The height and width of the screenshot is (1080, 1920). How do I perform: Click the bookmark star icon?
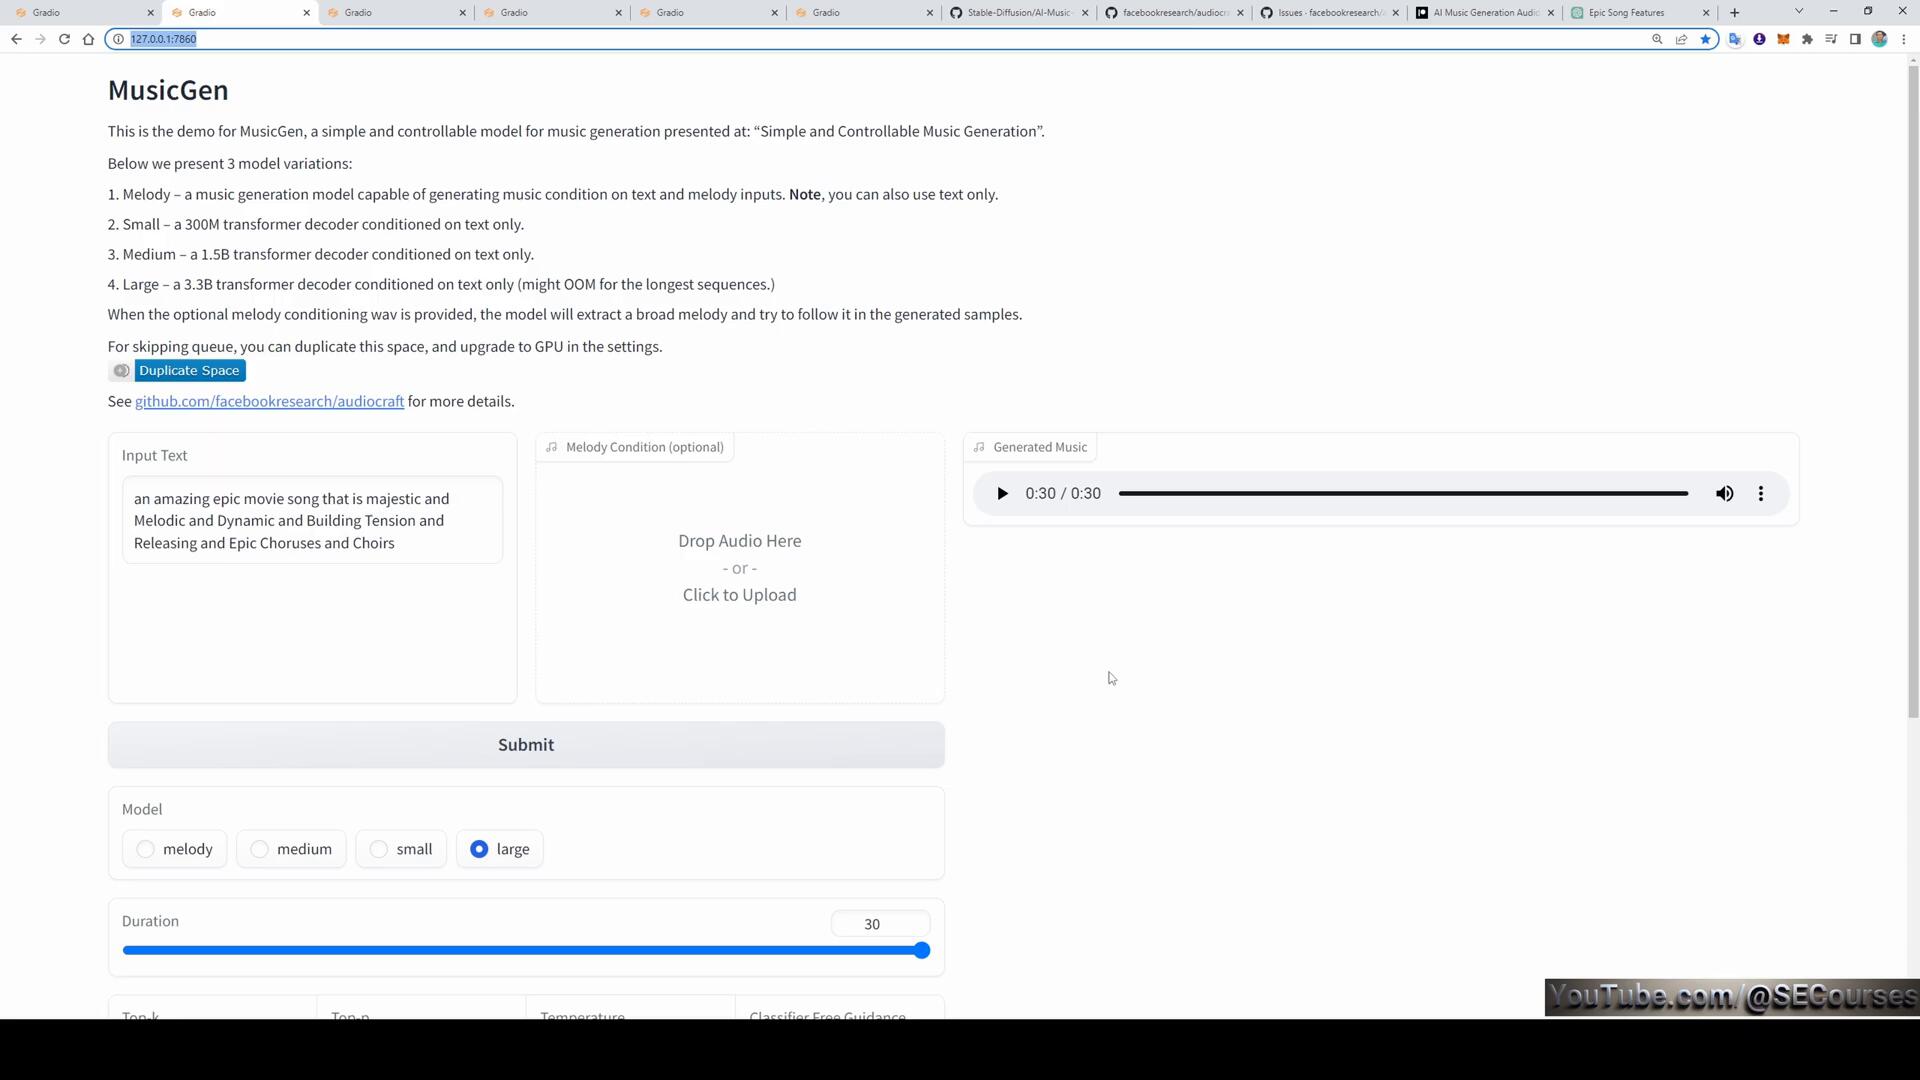coord(1706,39)
